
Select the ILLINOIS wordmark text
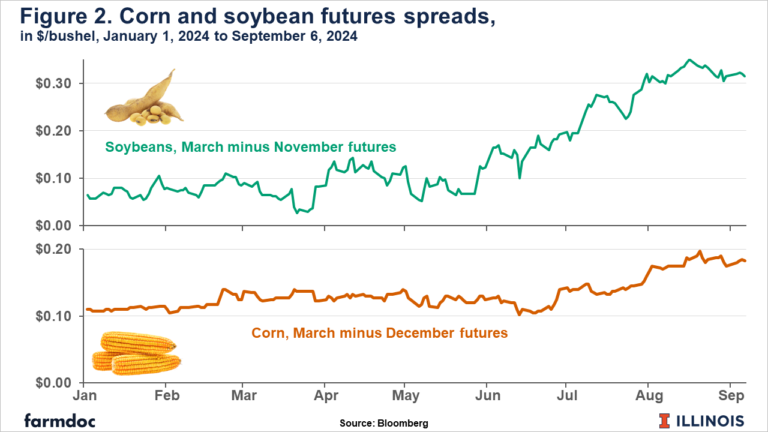[713, 418]
